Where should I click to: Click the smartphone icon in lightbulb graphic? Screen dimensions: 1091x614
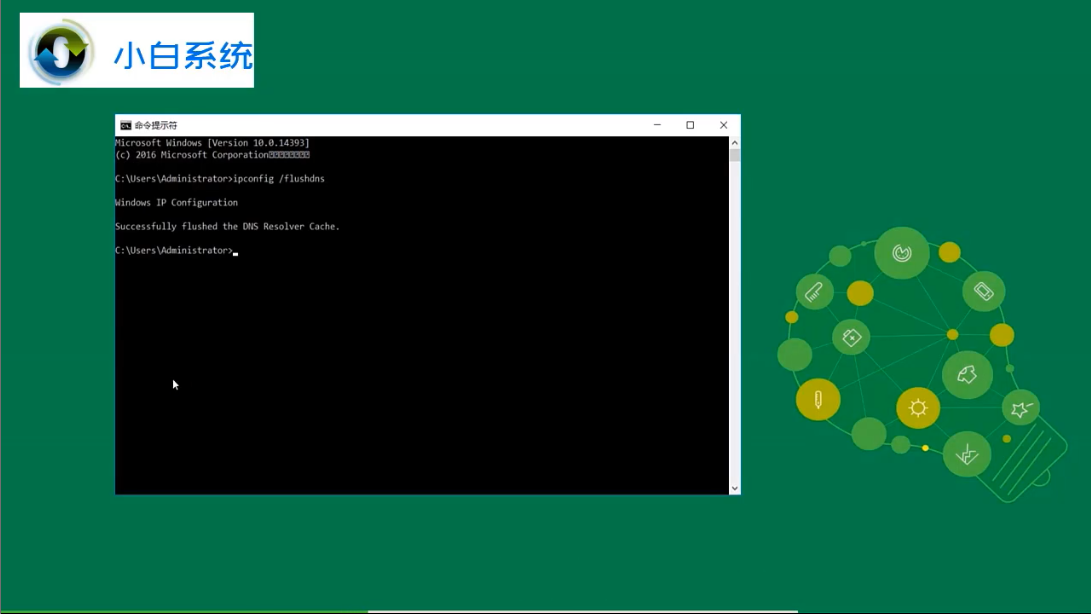click(x=983, y=291)
